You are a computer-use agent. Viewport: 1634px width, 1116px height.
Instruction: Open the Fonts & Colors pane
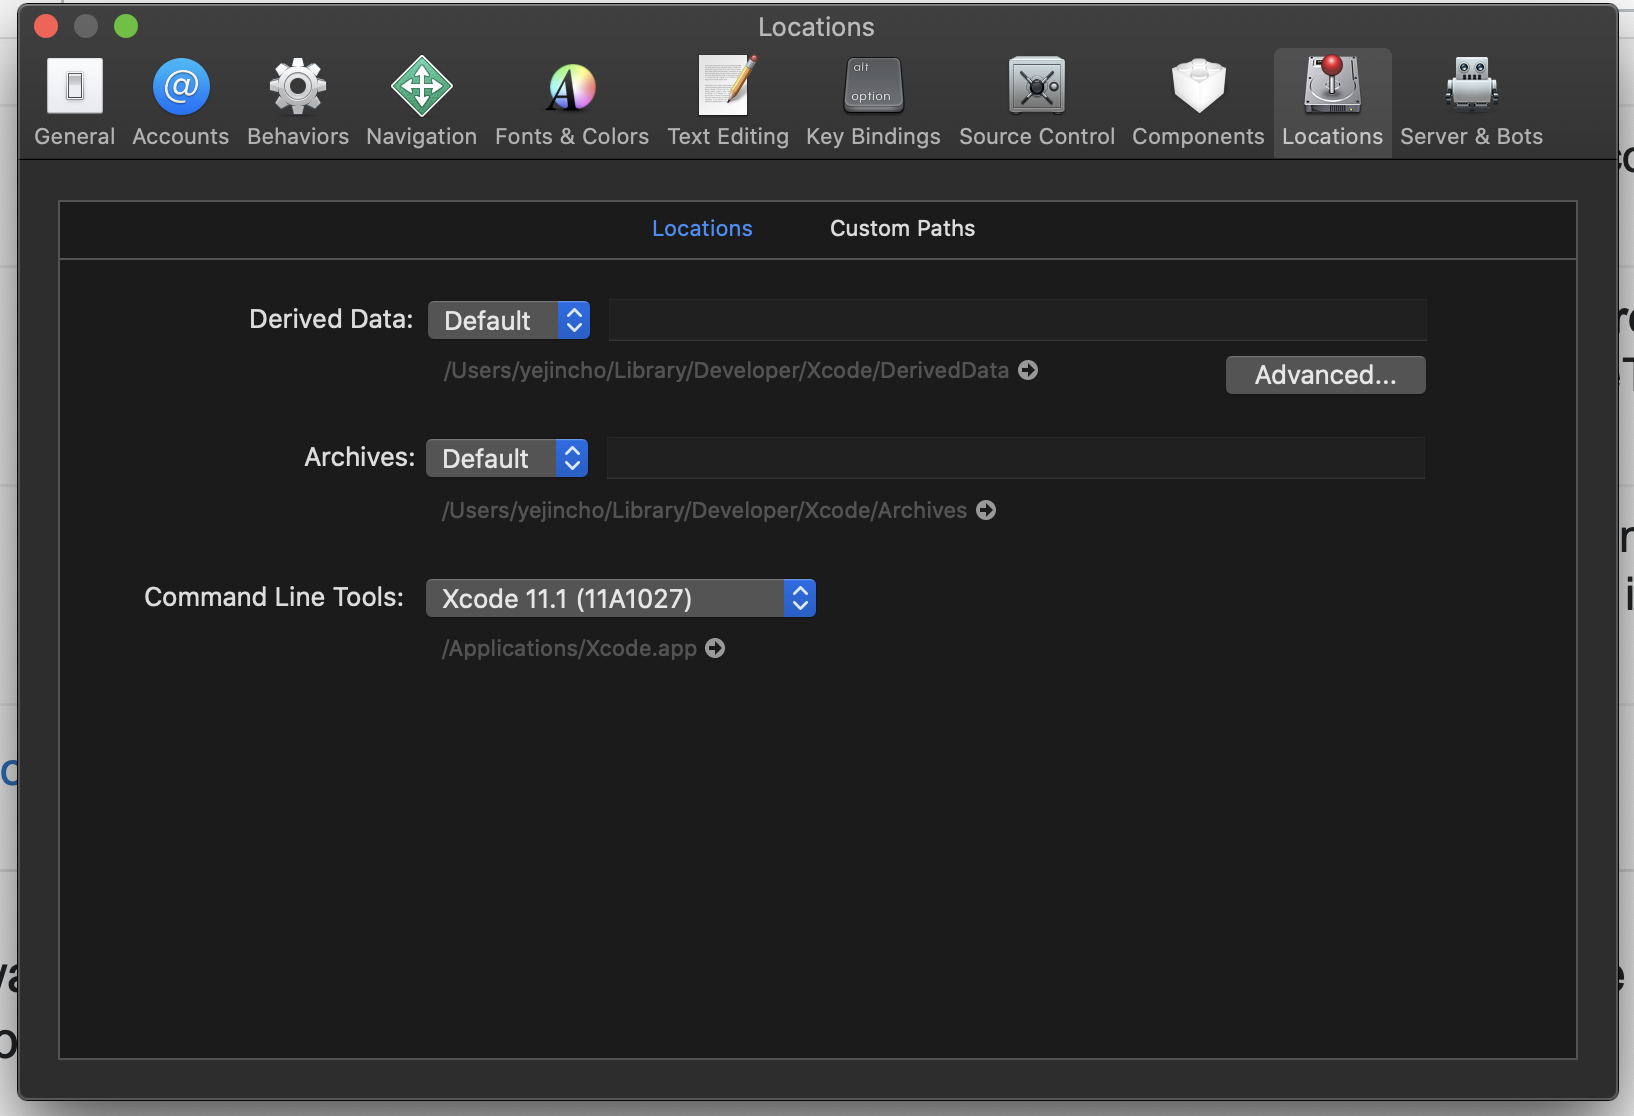(572, 103)
